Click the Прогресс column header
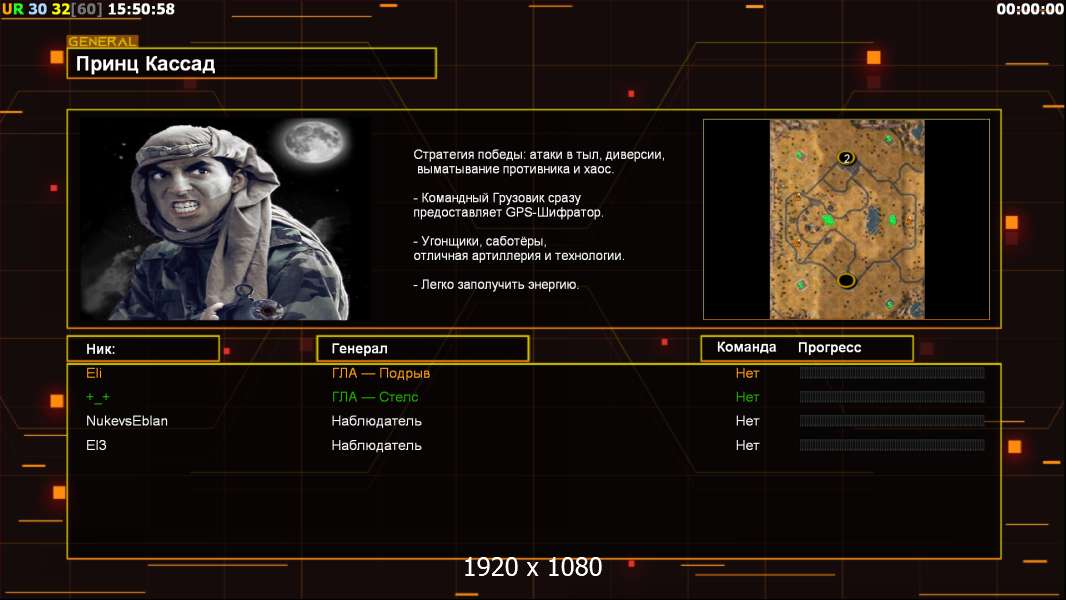The width and height of the screenshot is (1066, 600). [x=829, y=347]
